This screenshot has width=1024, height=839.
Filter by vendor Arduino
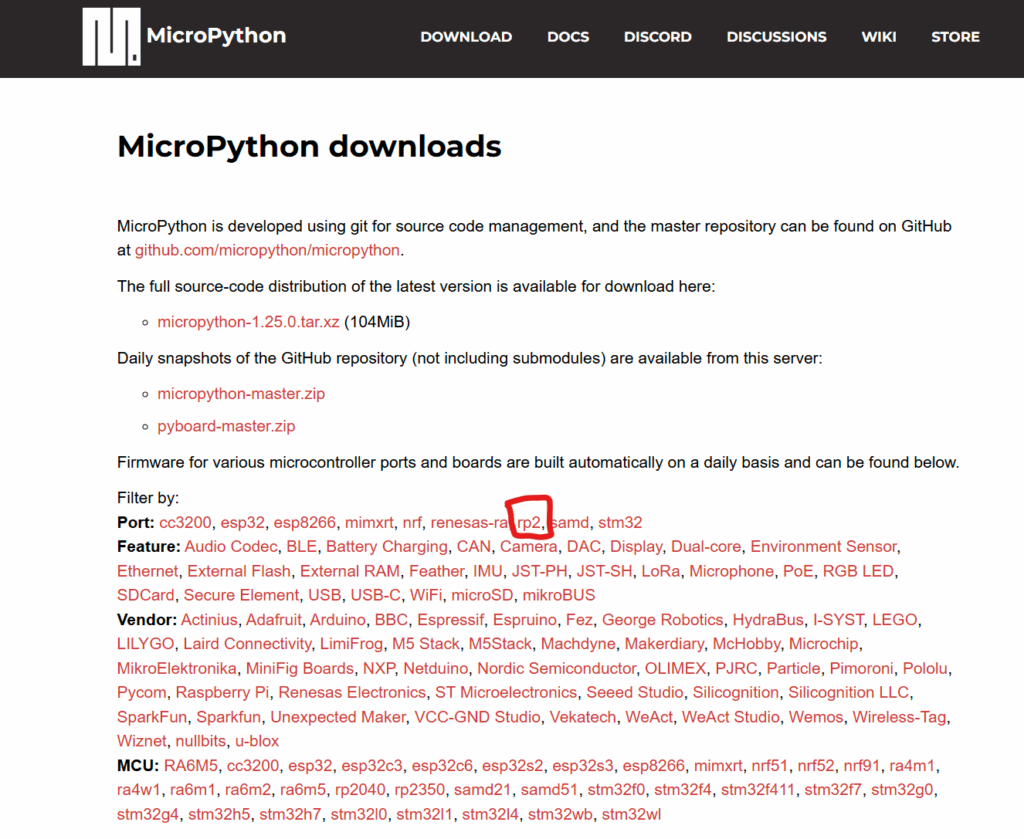(338, 620)
